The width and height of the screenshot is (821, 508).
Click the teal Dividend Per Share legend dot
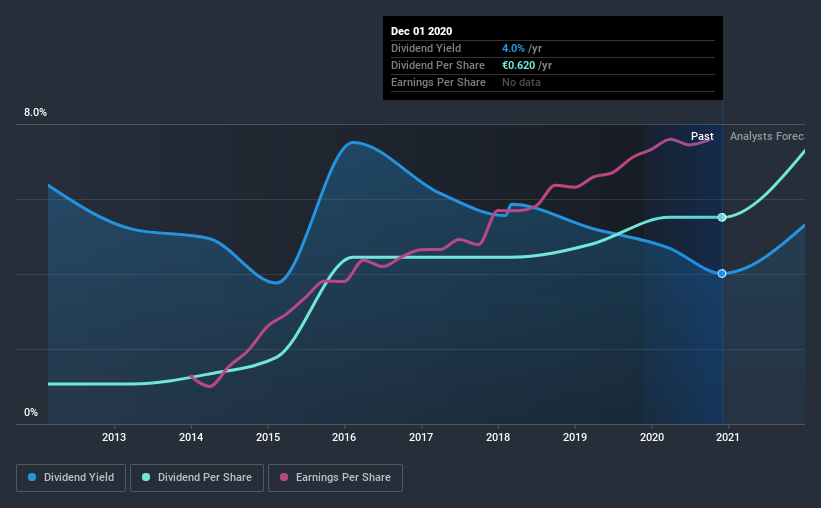[x=146, y=477]
